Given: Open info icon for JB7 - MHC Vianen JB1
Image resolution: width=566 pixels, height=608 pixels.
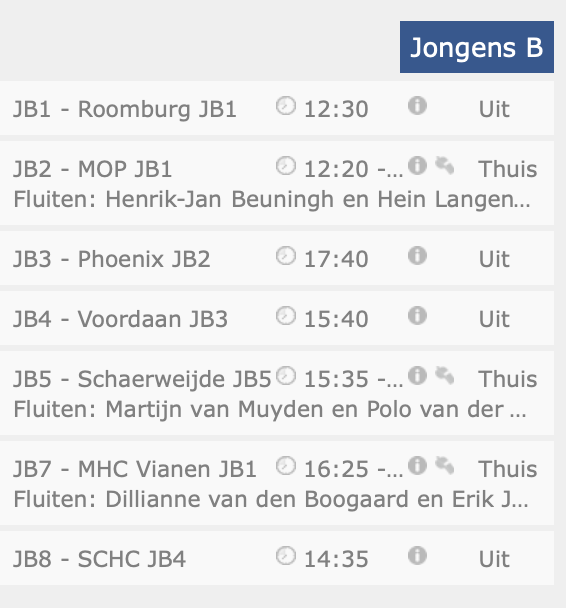Looking at the screenshot, I should (x=417, y=466).
